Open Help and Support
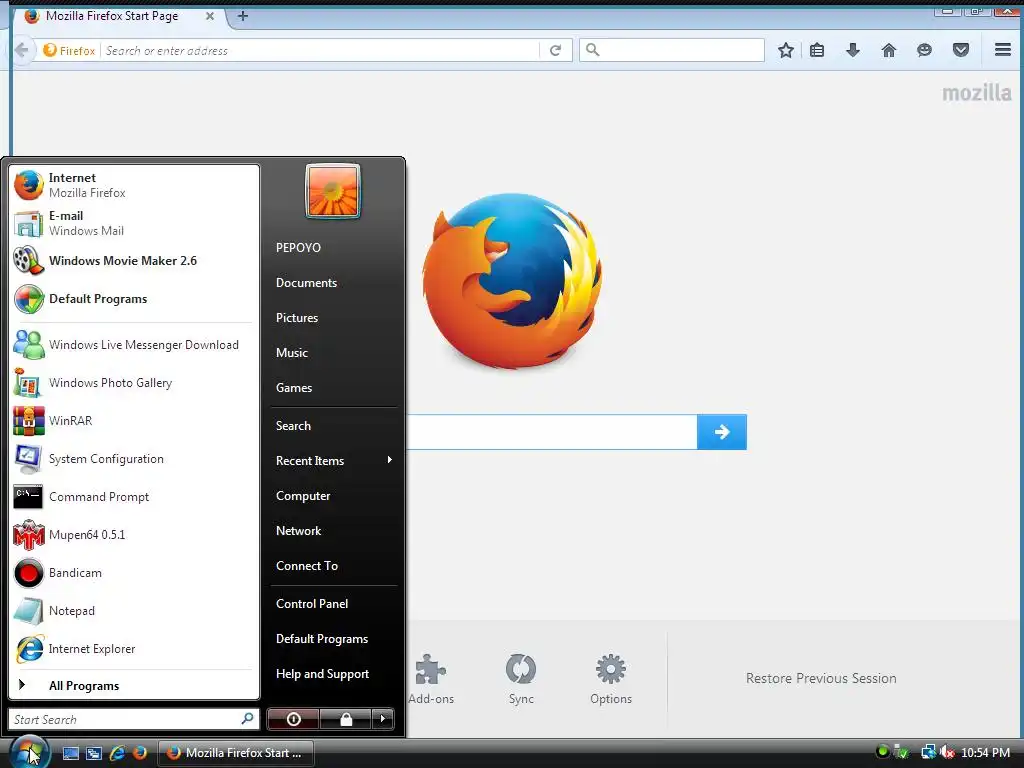This screenshot has height=768, width=1024. point(323,674)
